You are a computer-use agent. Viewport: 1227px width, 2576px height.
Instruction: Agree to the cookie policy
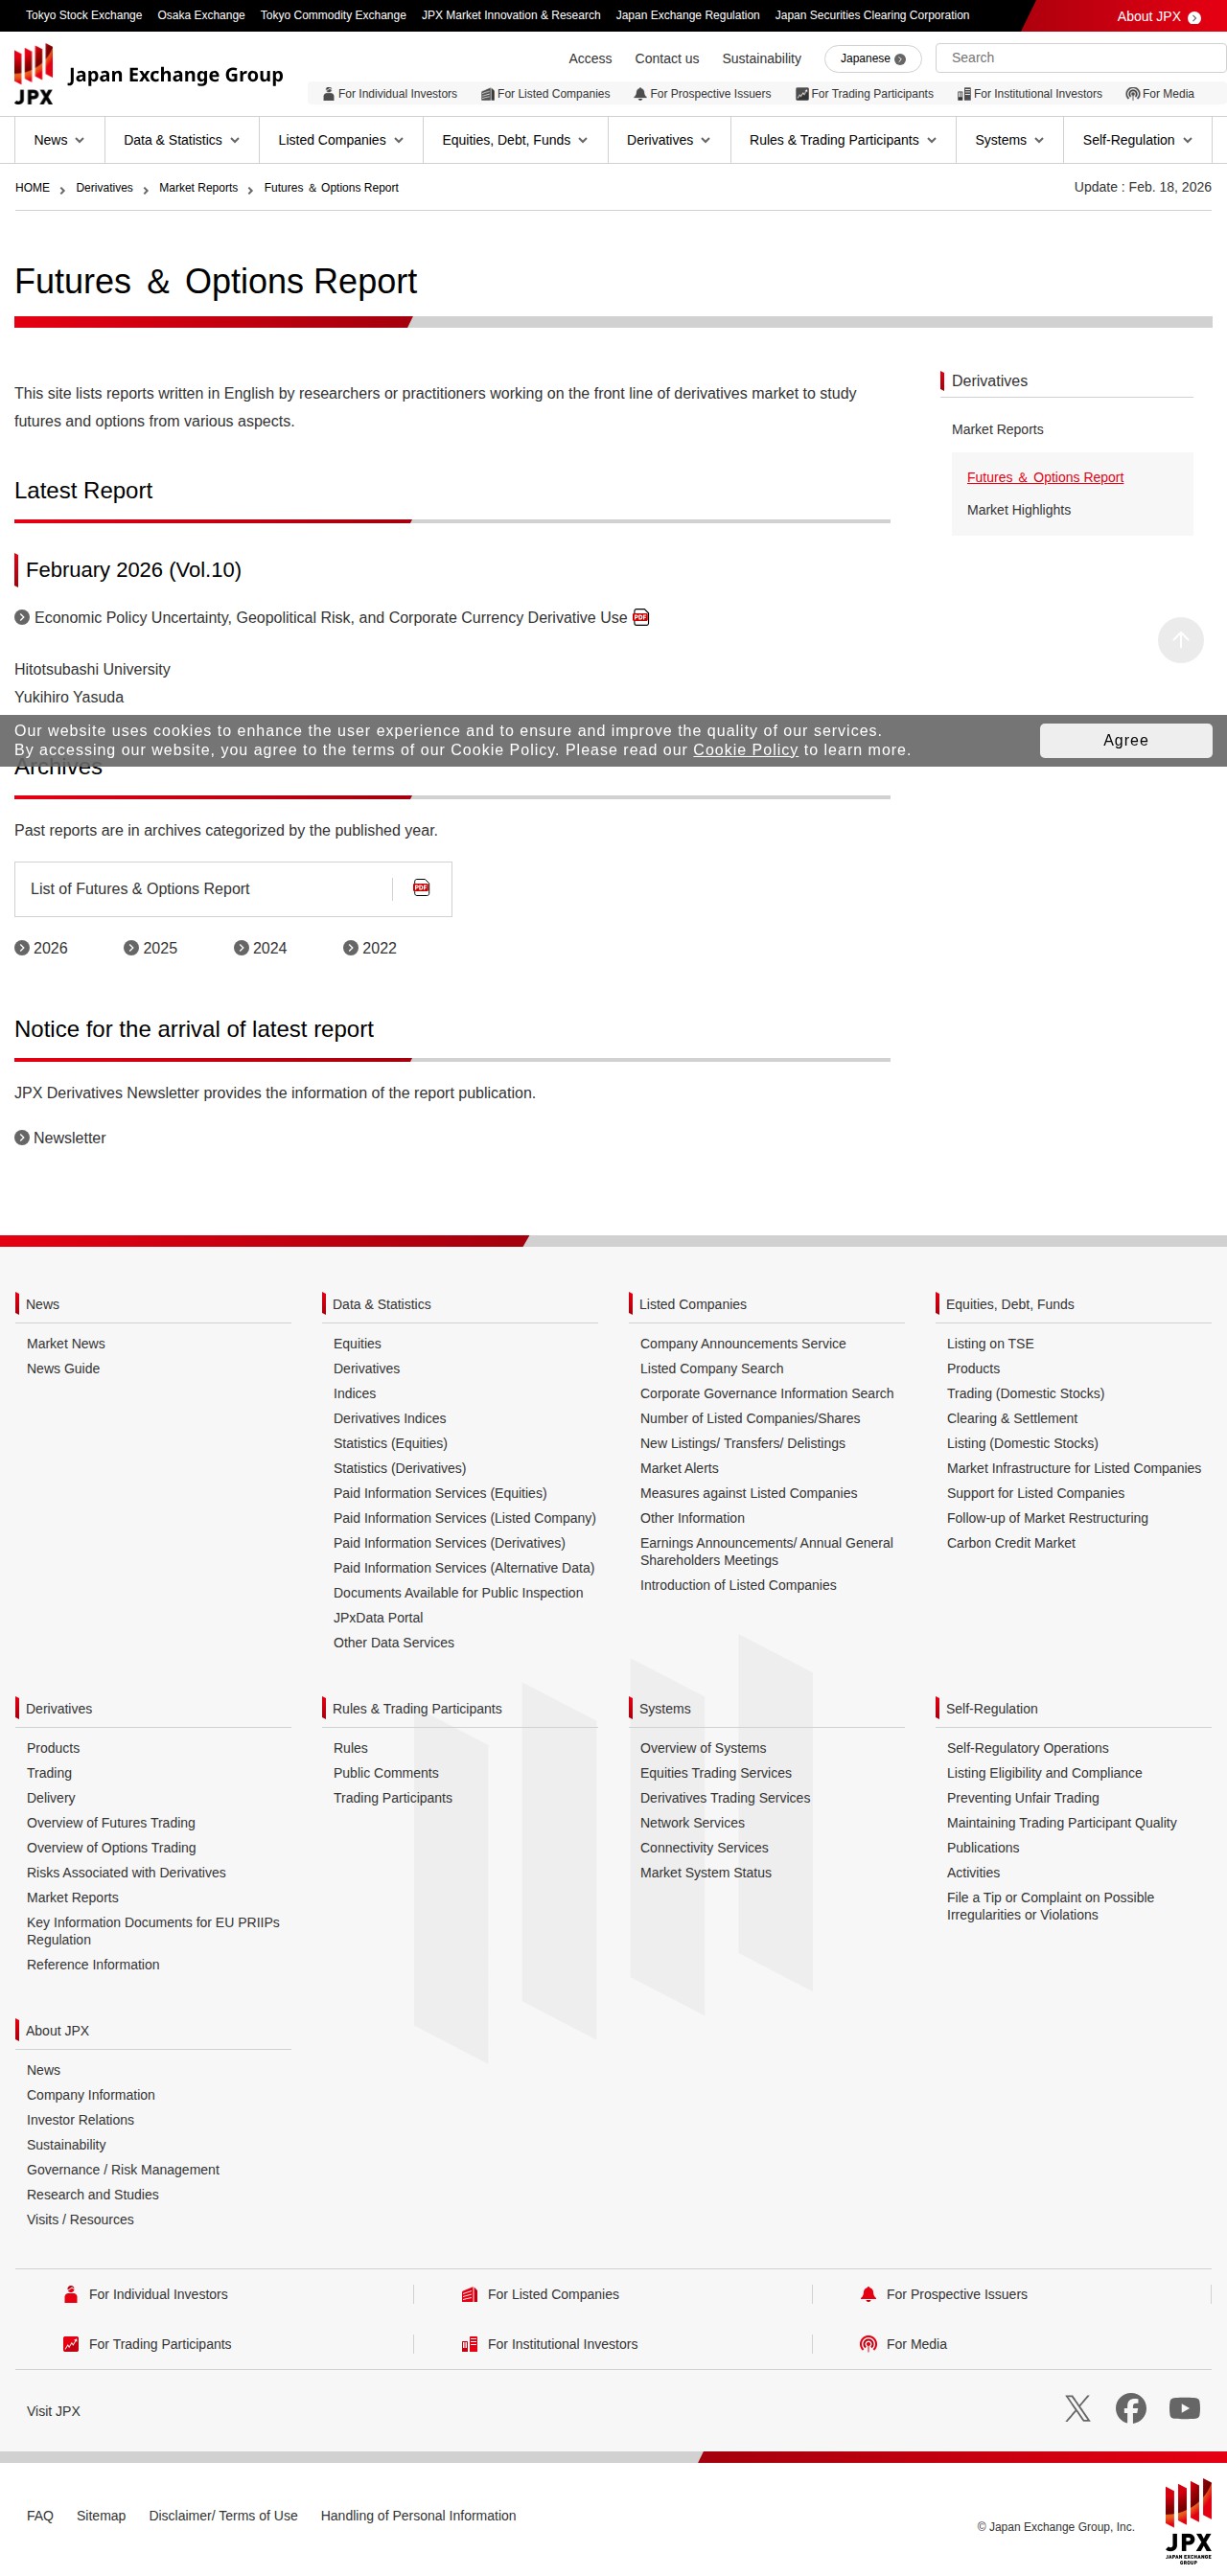(x=1126, y=740)
